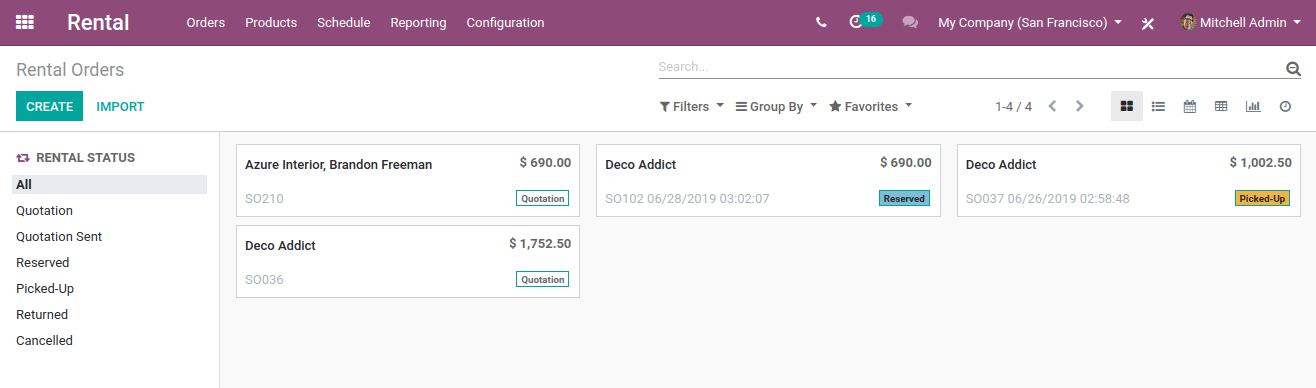Go to previous page of records
The image size is (1316, 388).
[1052, 106]
